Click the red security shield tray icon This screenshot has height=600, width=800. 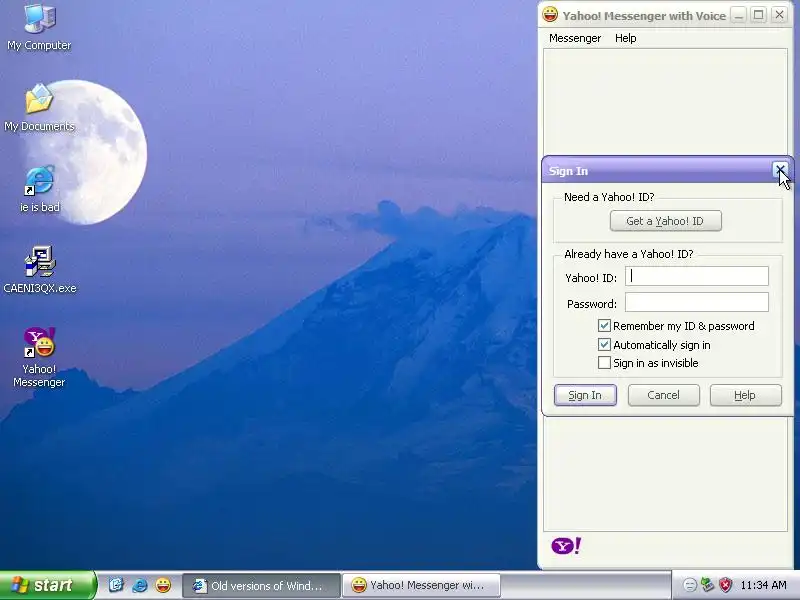coord(725,585)
